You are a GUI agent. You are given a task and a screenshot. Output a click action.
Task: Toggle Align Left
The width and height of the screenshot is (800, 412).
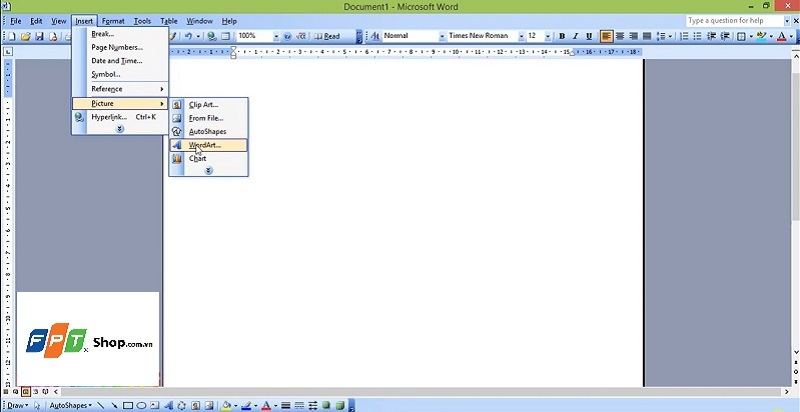tap(607, 36)
